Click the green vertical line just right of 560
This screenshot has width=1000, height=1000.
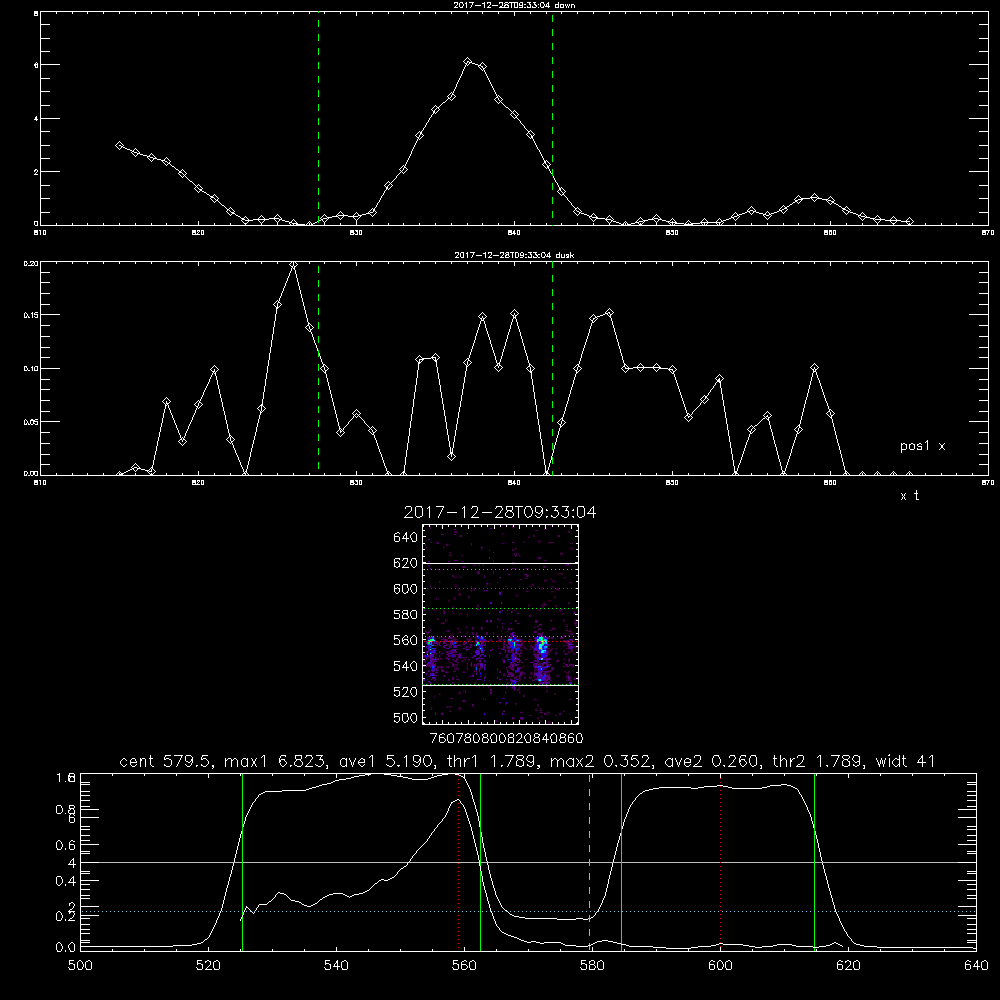pyautogui.click(x=480, y=861)
